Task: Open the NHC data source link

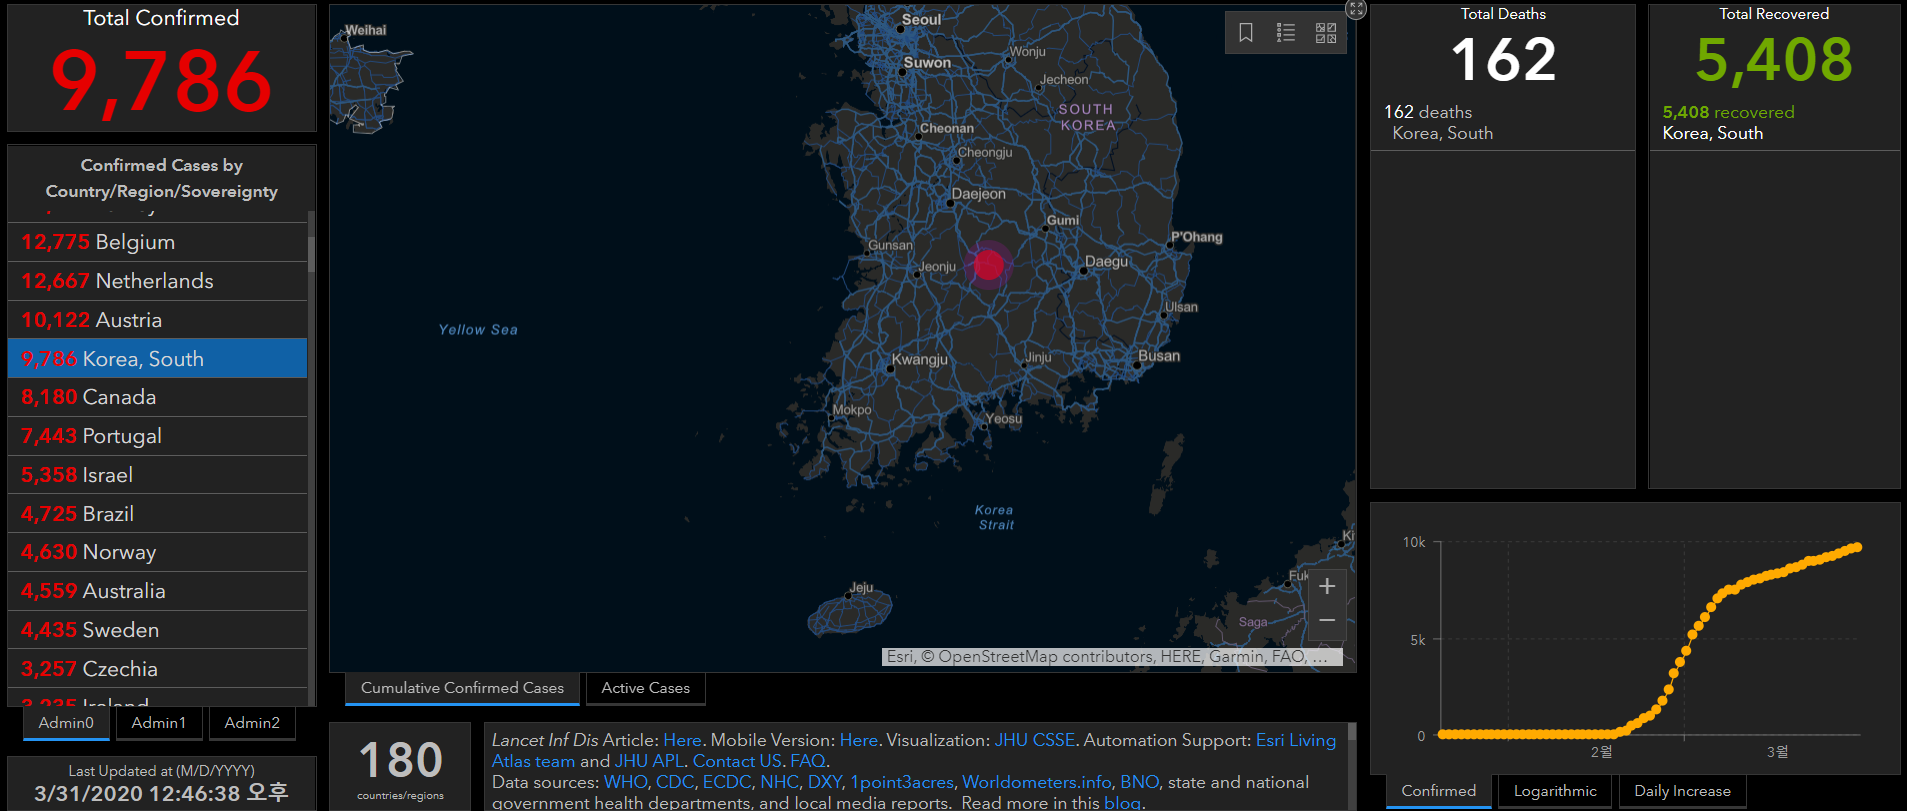Action: (779, 782)
